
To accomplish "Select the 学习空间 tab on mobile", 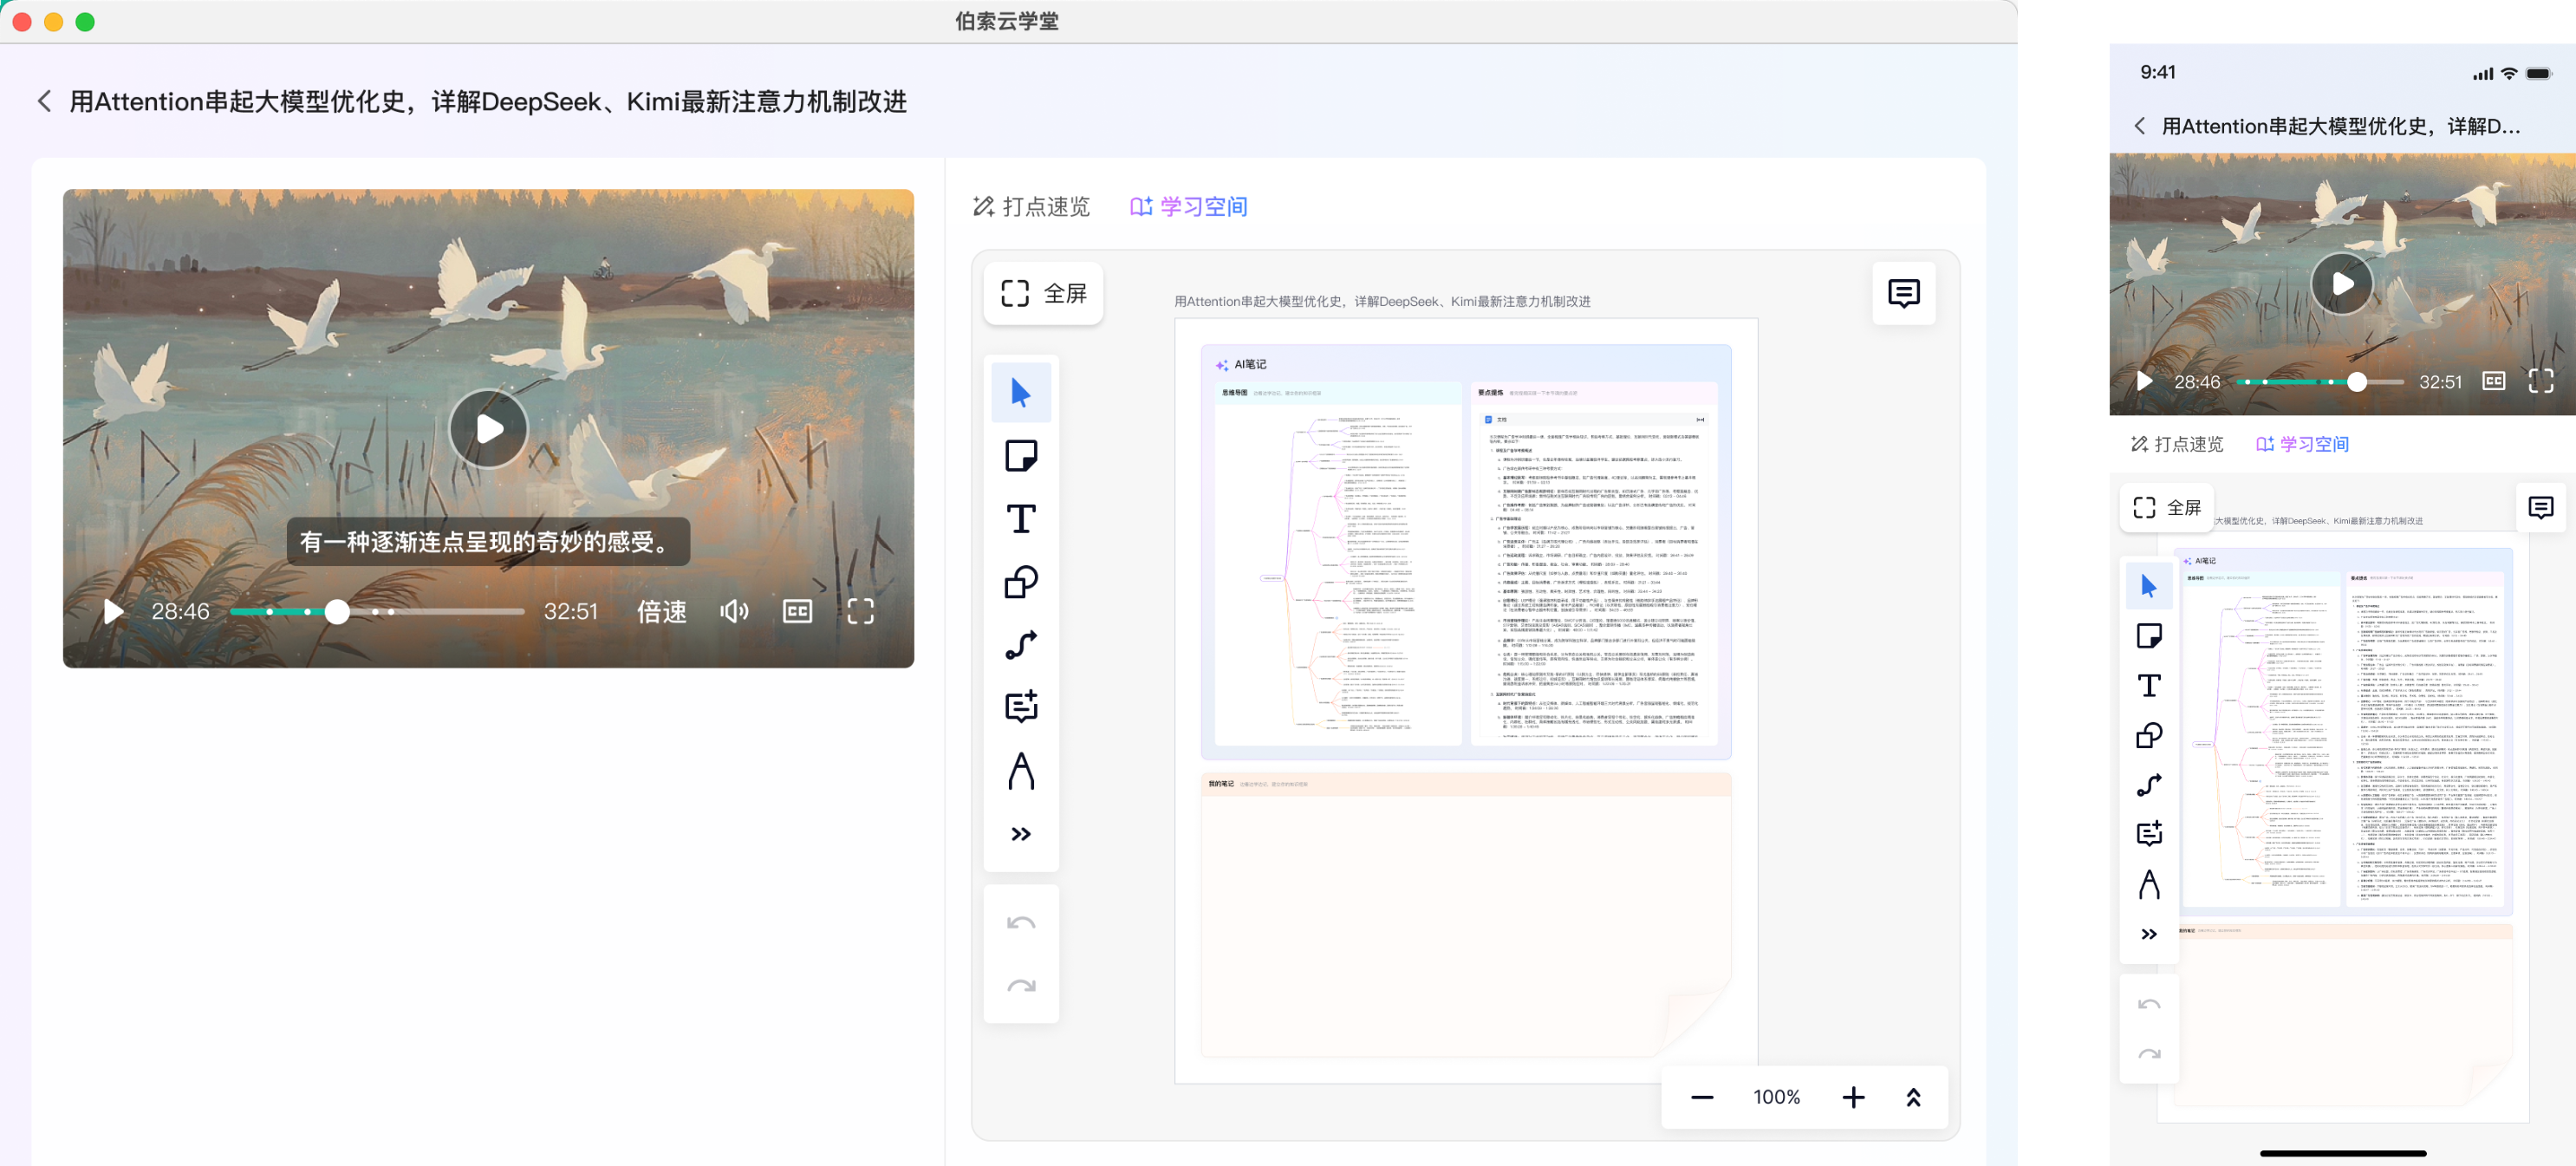I will [2302, 444].
